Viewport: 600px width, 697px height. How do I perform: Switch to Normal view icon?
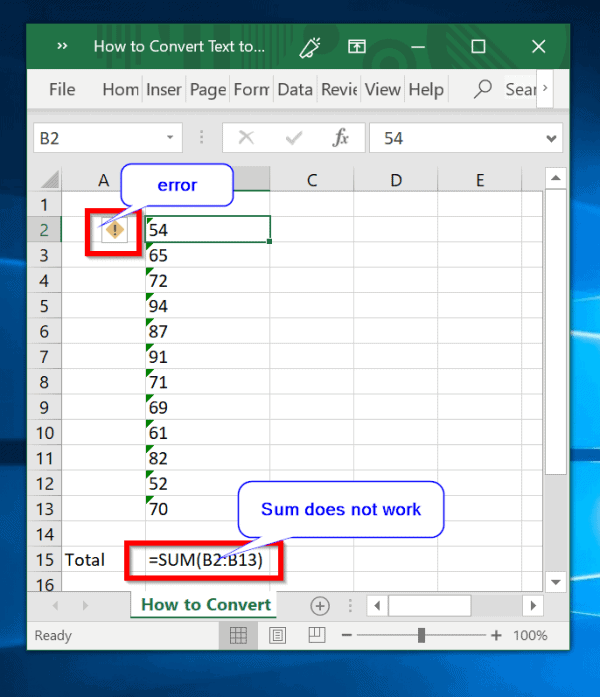(238, 635)
